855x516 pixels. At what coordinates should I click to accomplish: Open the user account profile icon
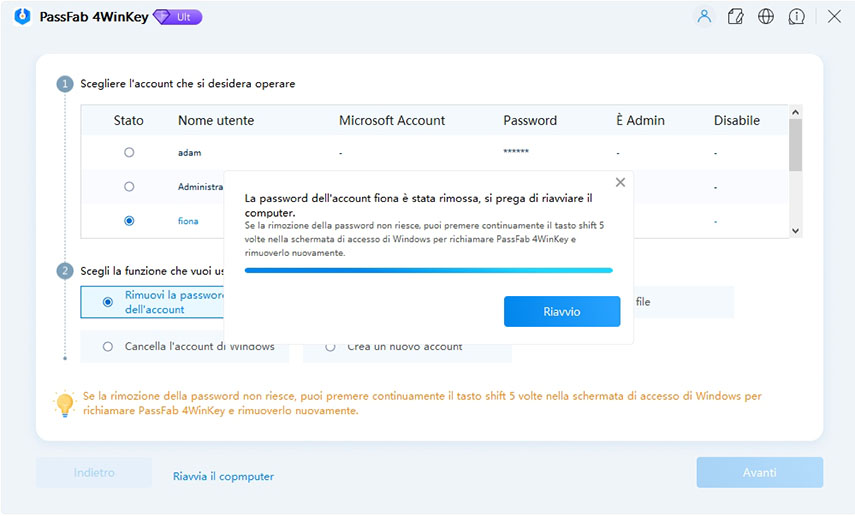(x=704, y=17)
